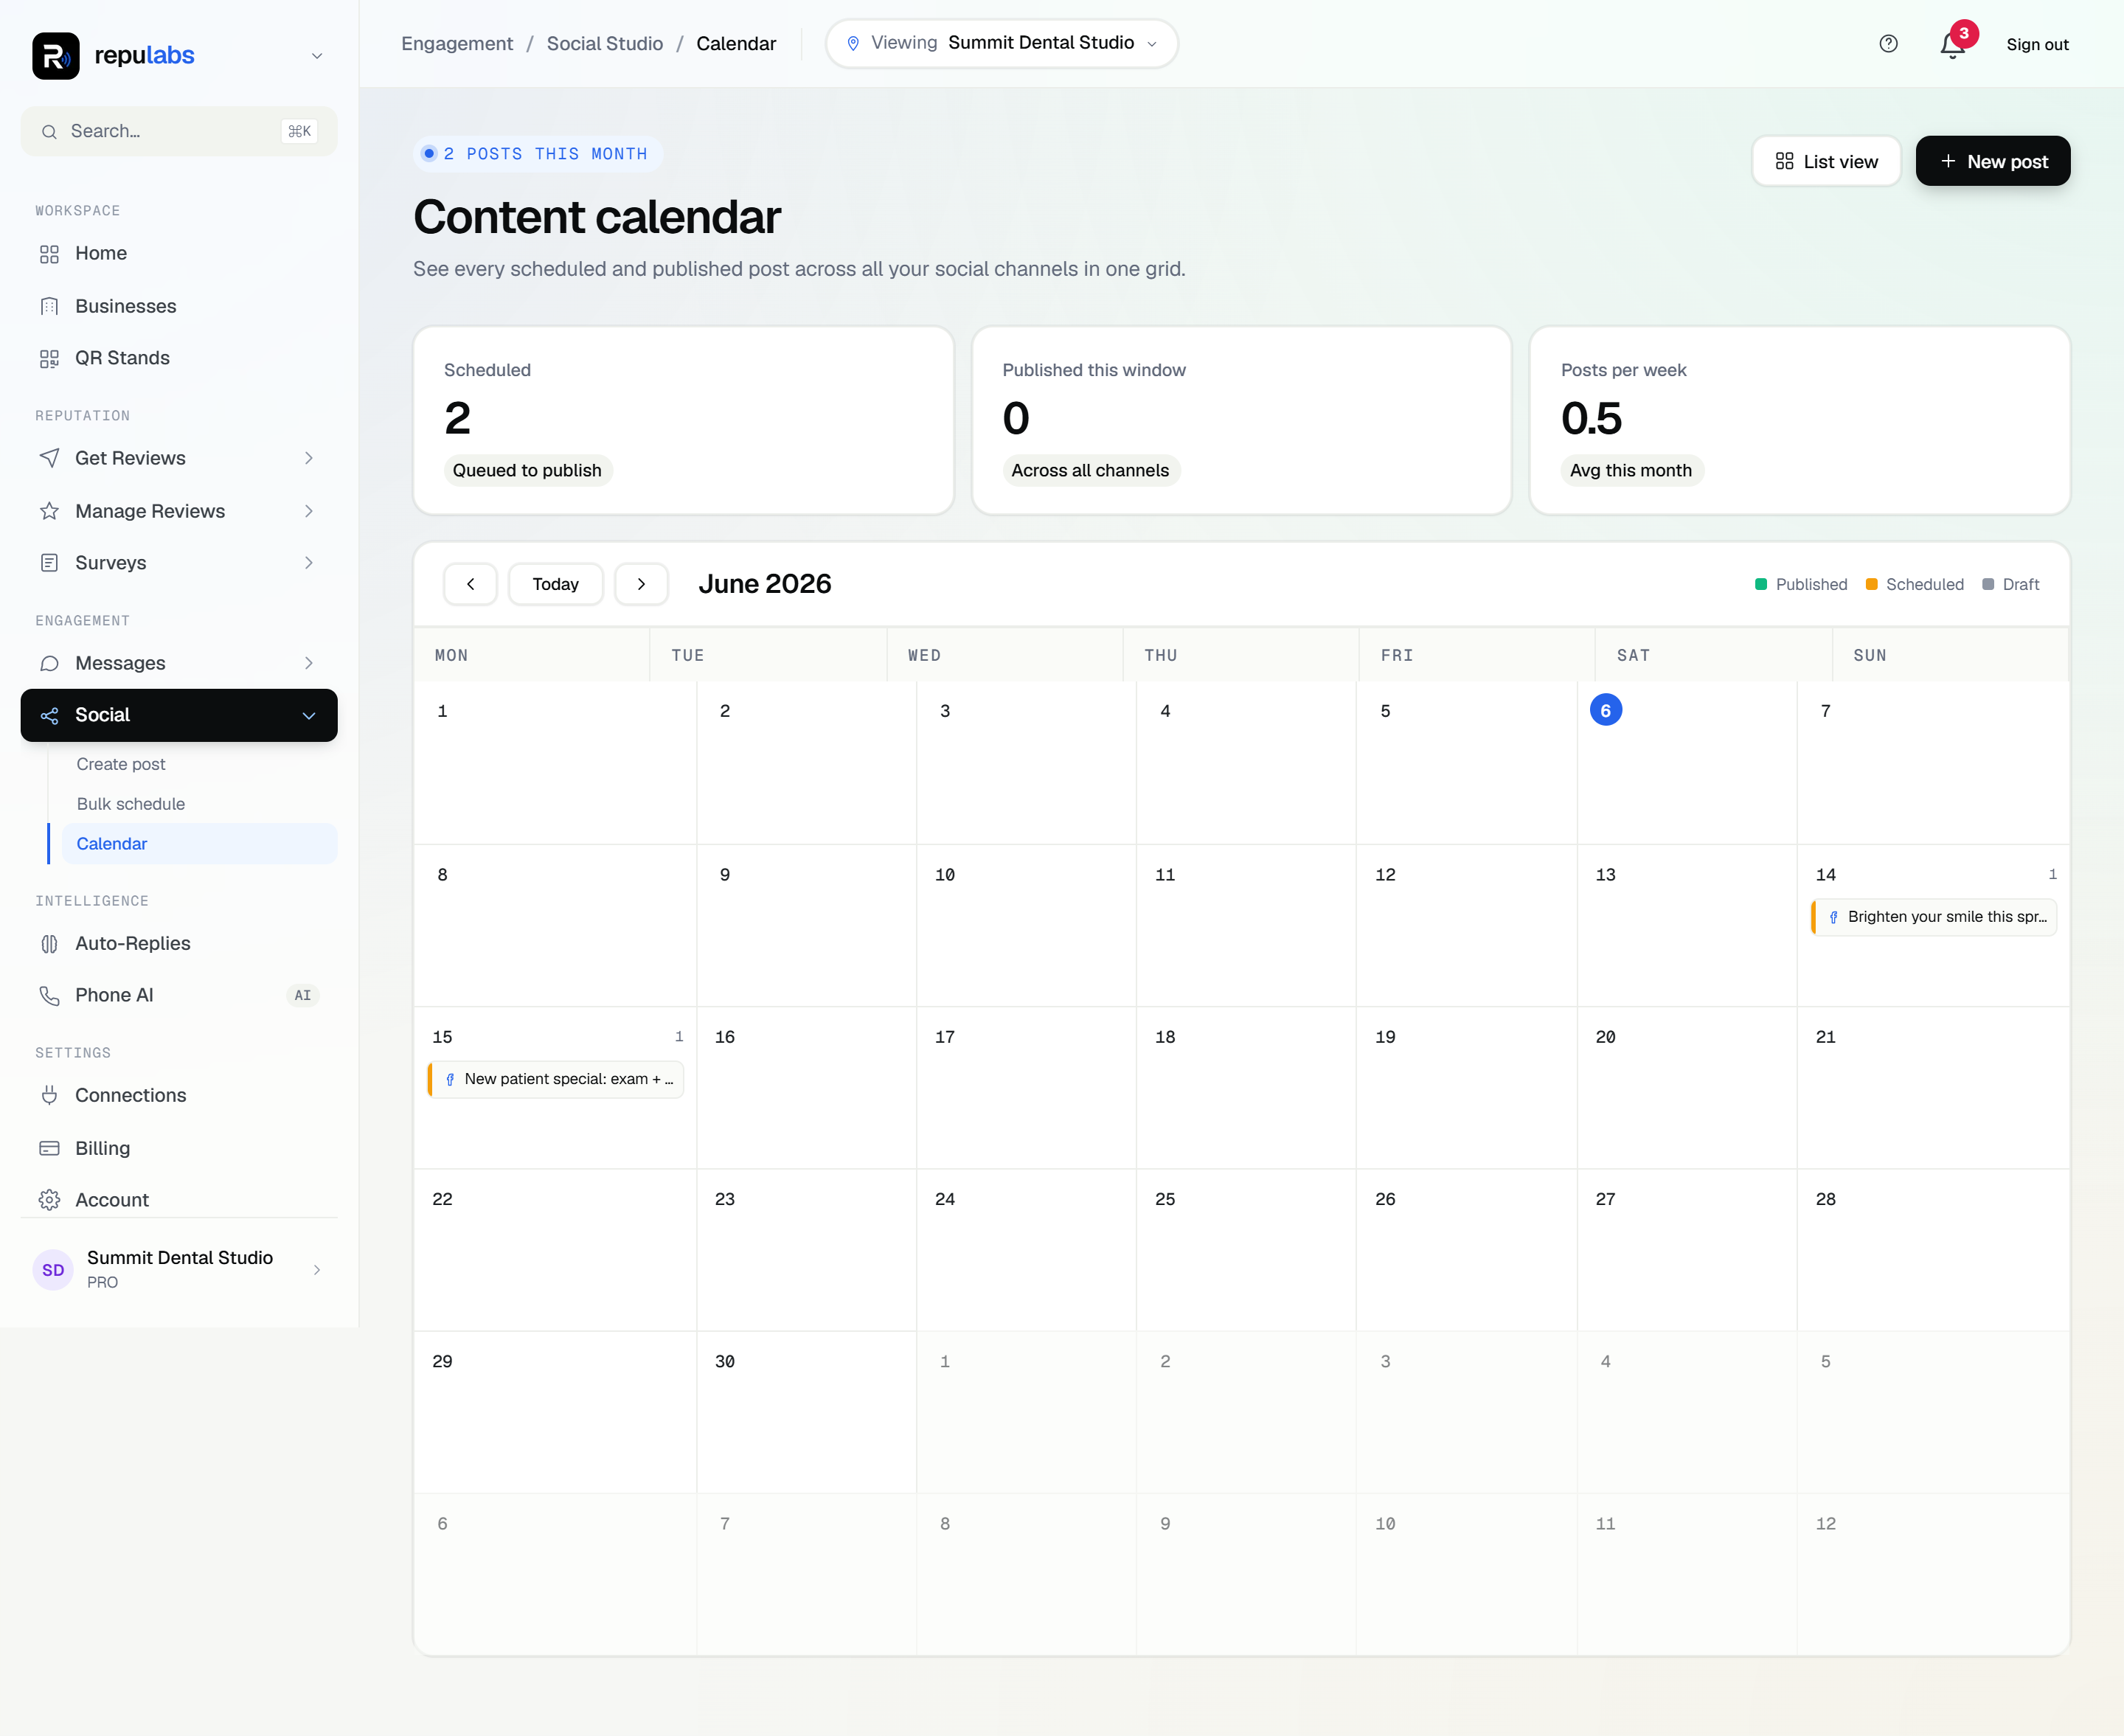Click the Published this window card
2124x1736 pixels.
tap(1241, 420)
